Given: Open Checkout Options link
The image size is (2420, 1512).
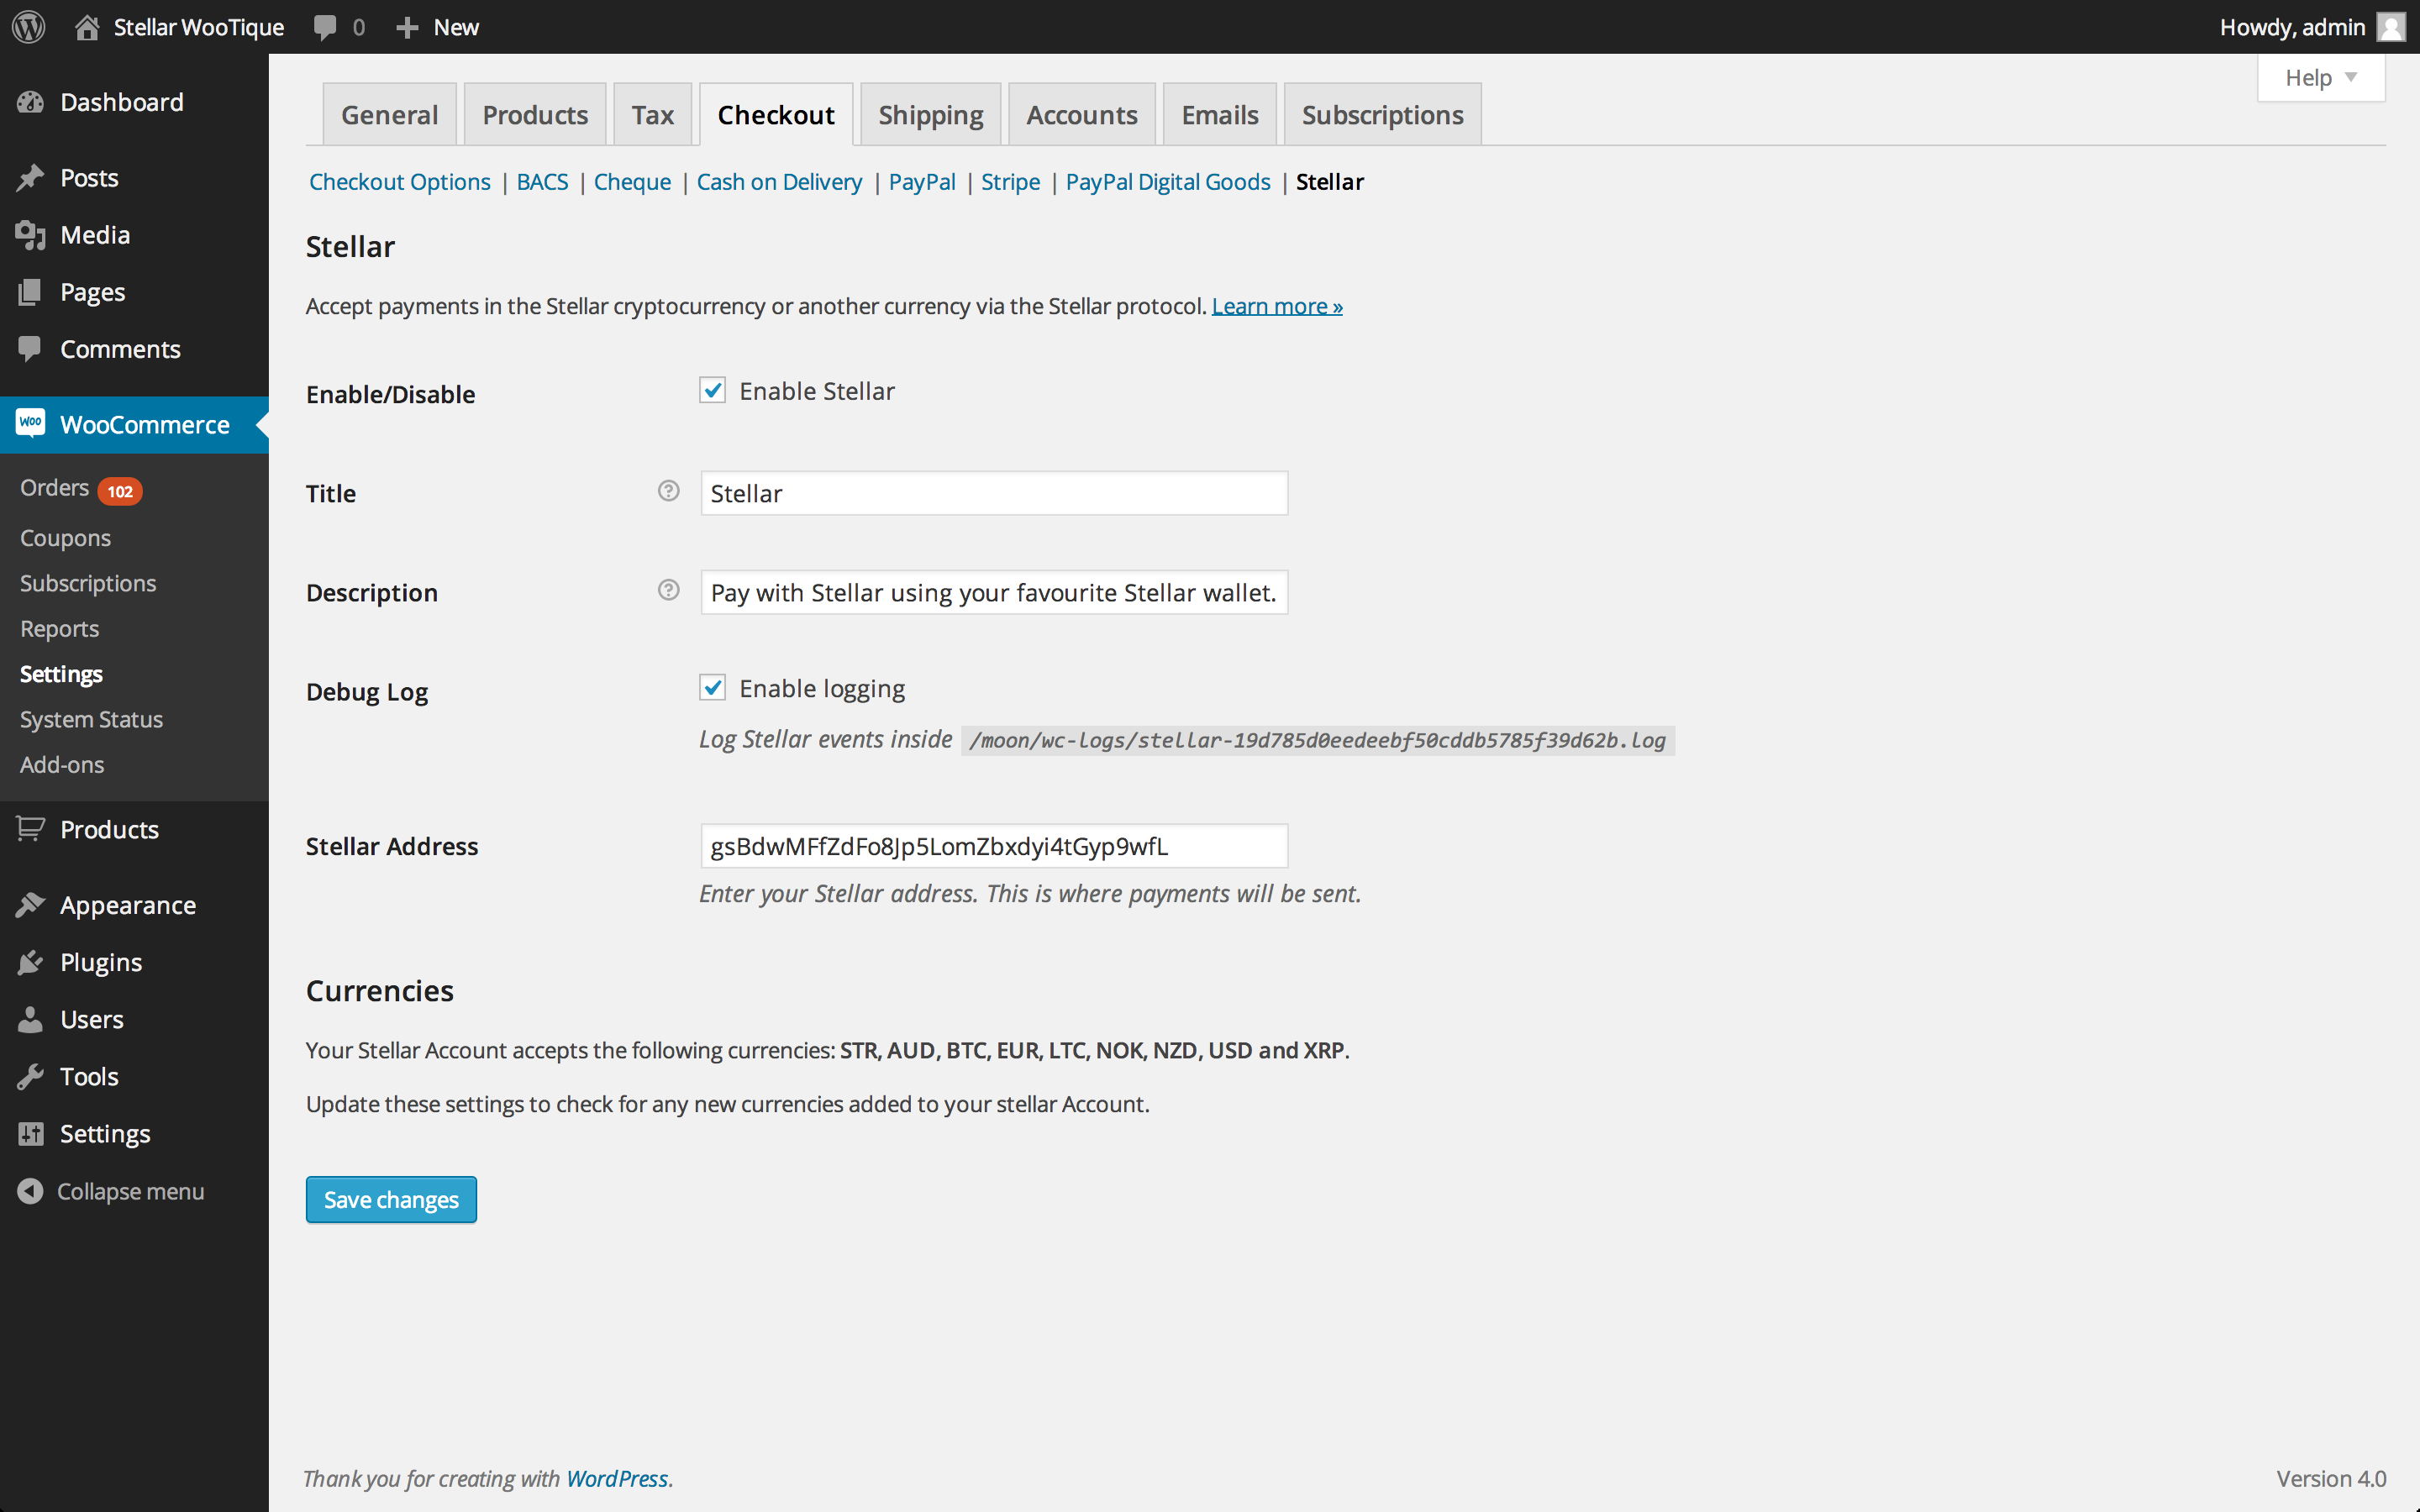Looking at the screenshot, I should (x=399, y=182).
